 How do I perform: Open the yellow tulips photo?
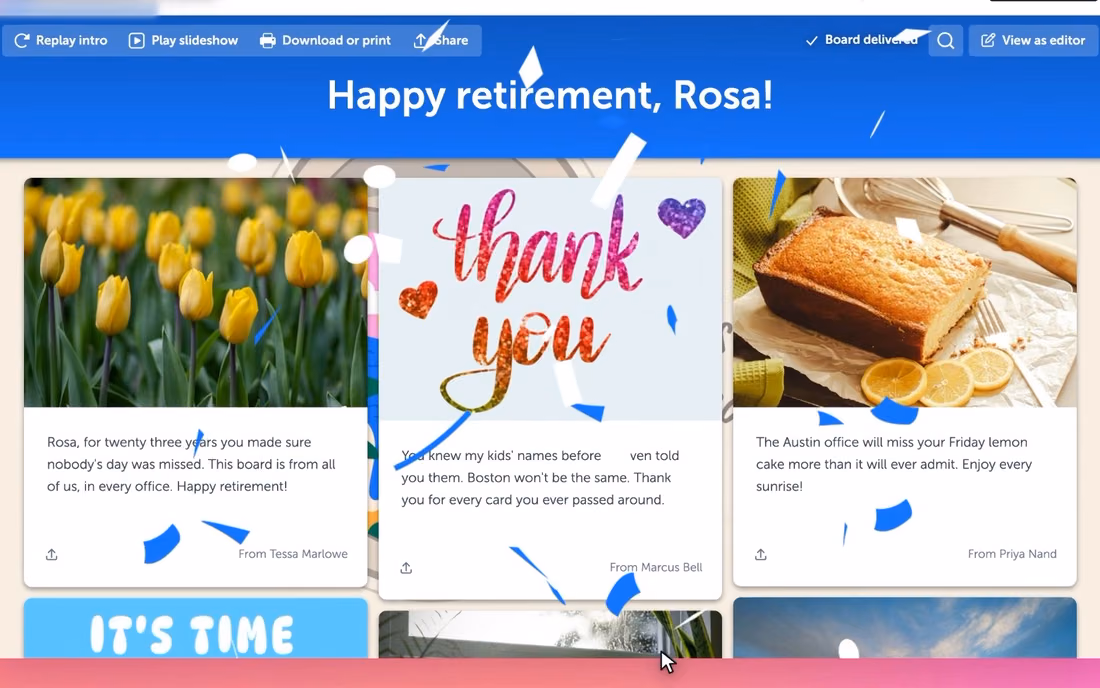[196, 292]
